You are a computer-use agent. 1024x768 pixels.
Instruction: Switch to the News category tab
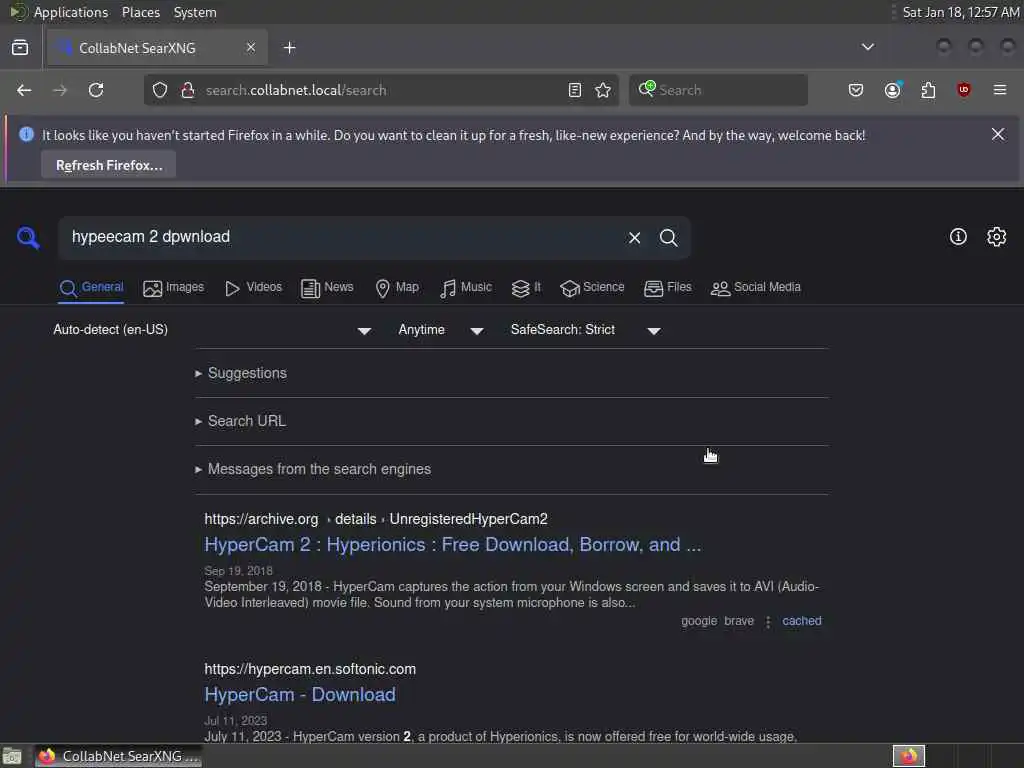coord(327,288)
